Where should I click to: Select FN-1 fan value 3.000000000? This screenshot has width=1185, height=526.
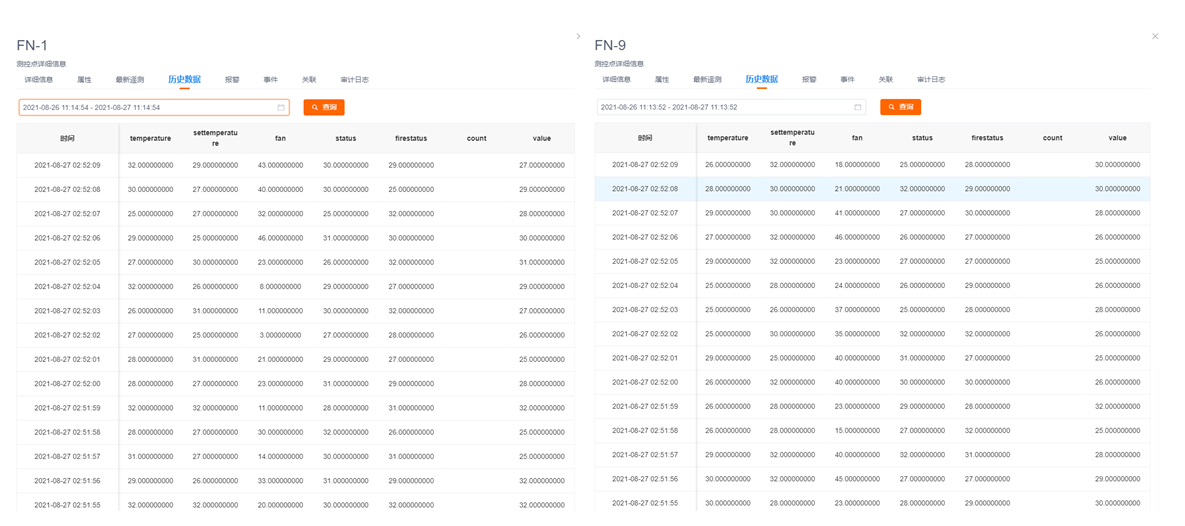(280, 335)
